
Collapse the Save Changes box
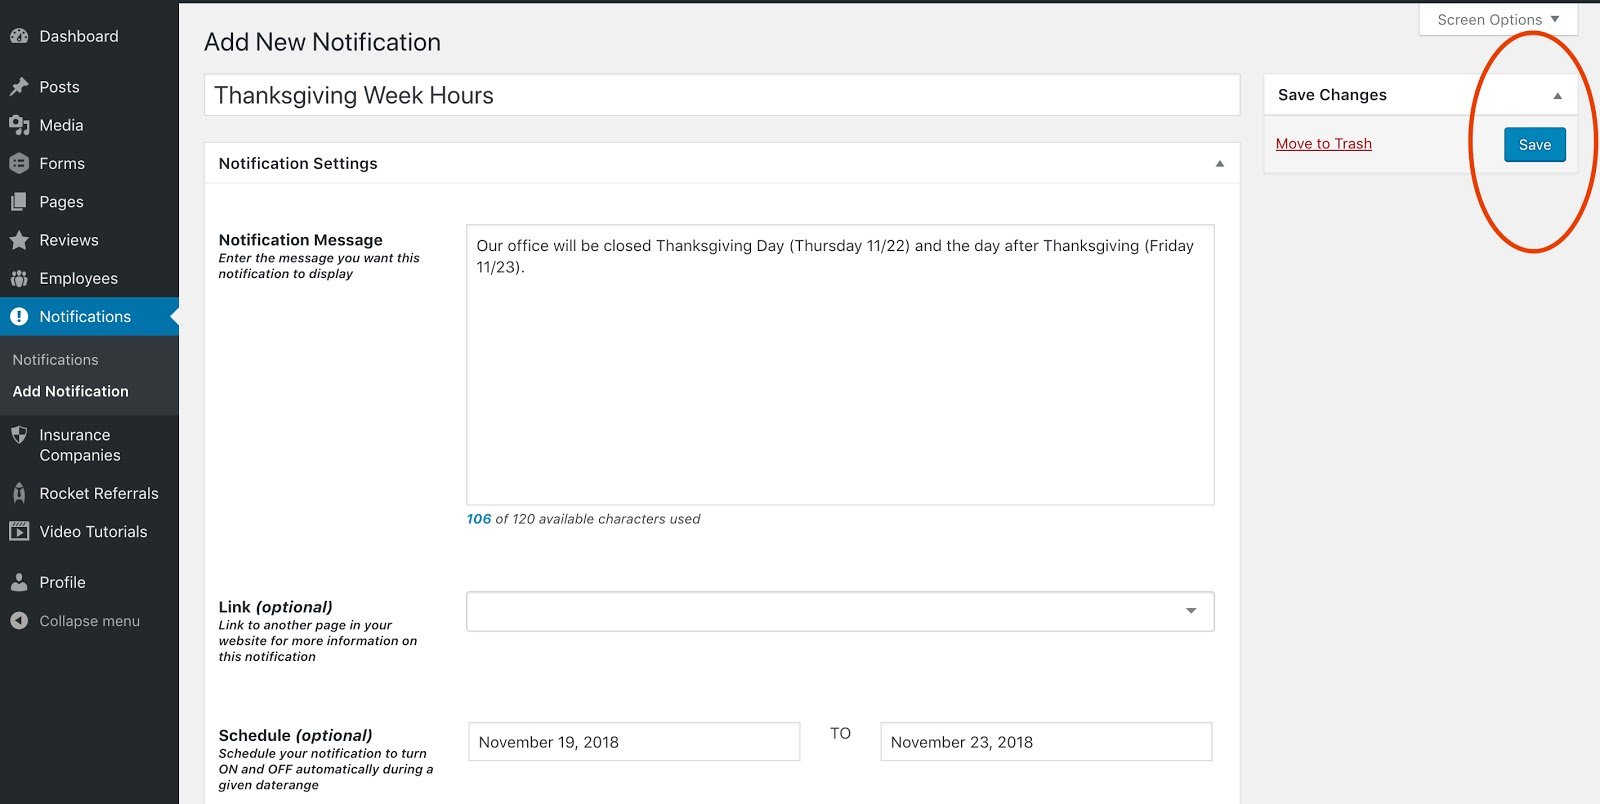[1557, 95]
